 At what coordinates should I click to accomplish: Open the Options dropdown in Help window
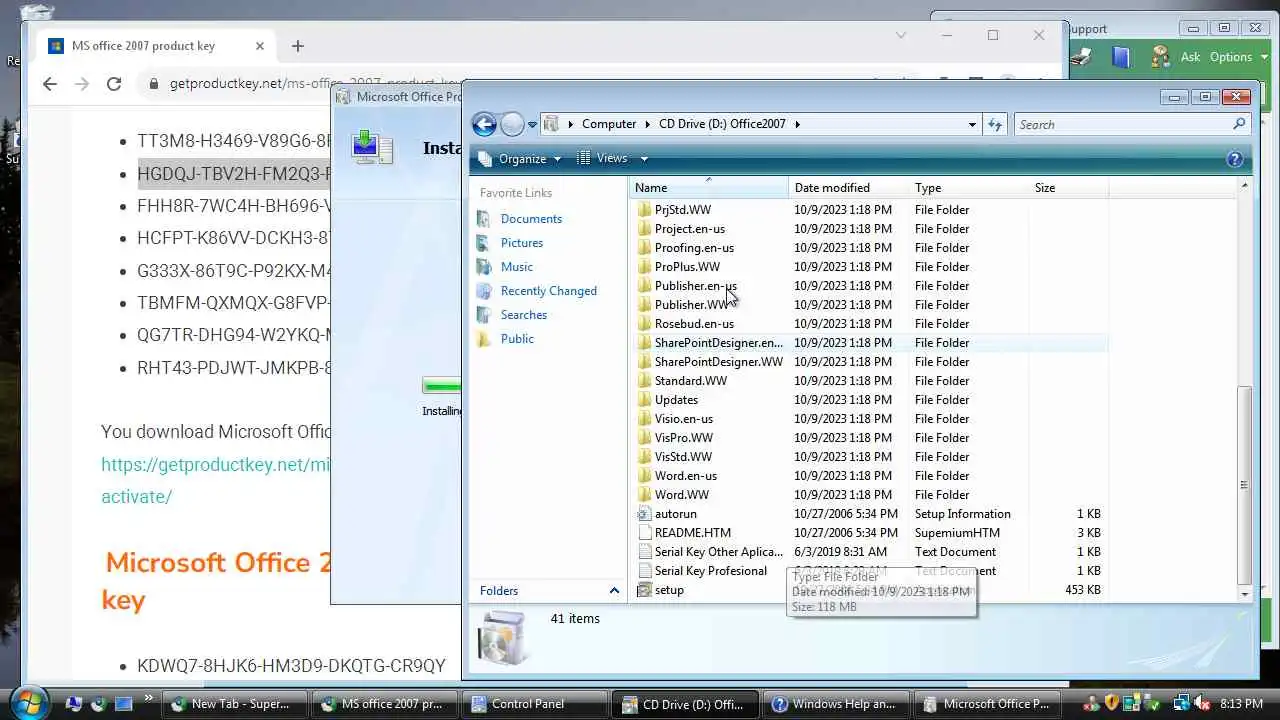coord(1237,57)
